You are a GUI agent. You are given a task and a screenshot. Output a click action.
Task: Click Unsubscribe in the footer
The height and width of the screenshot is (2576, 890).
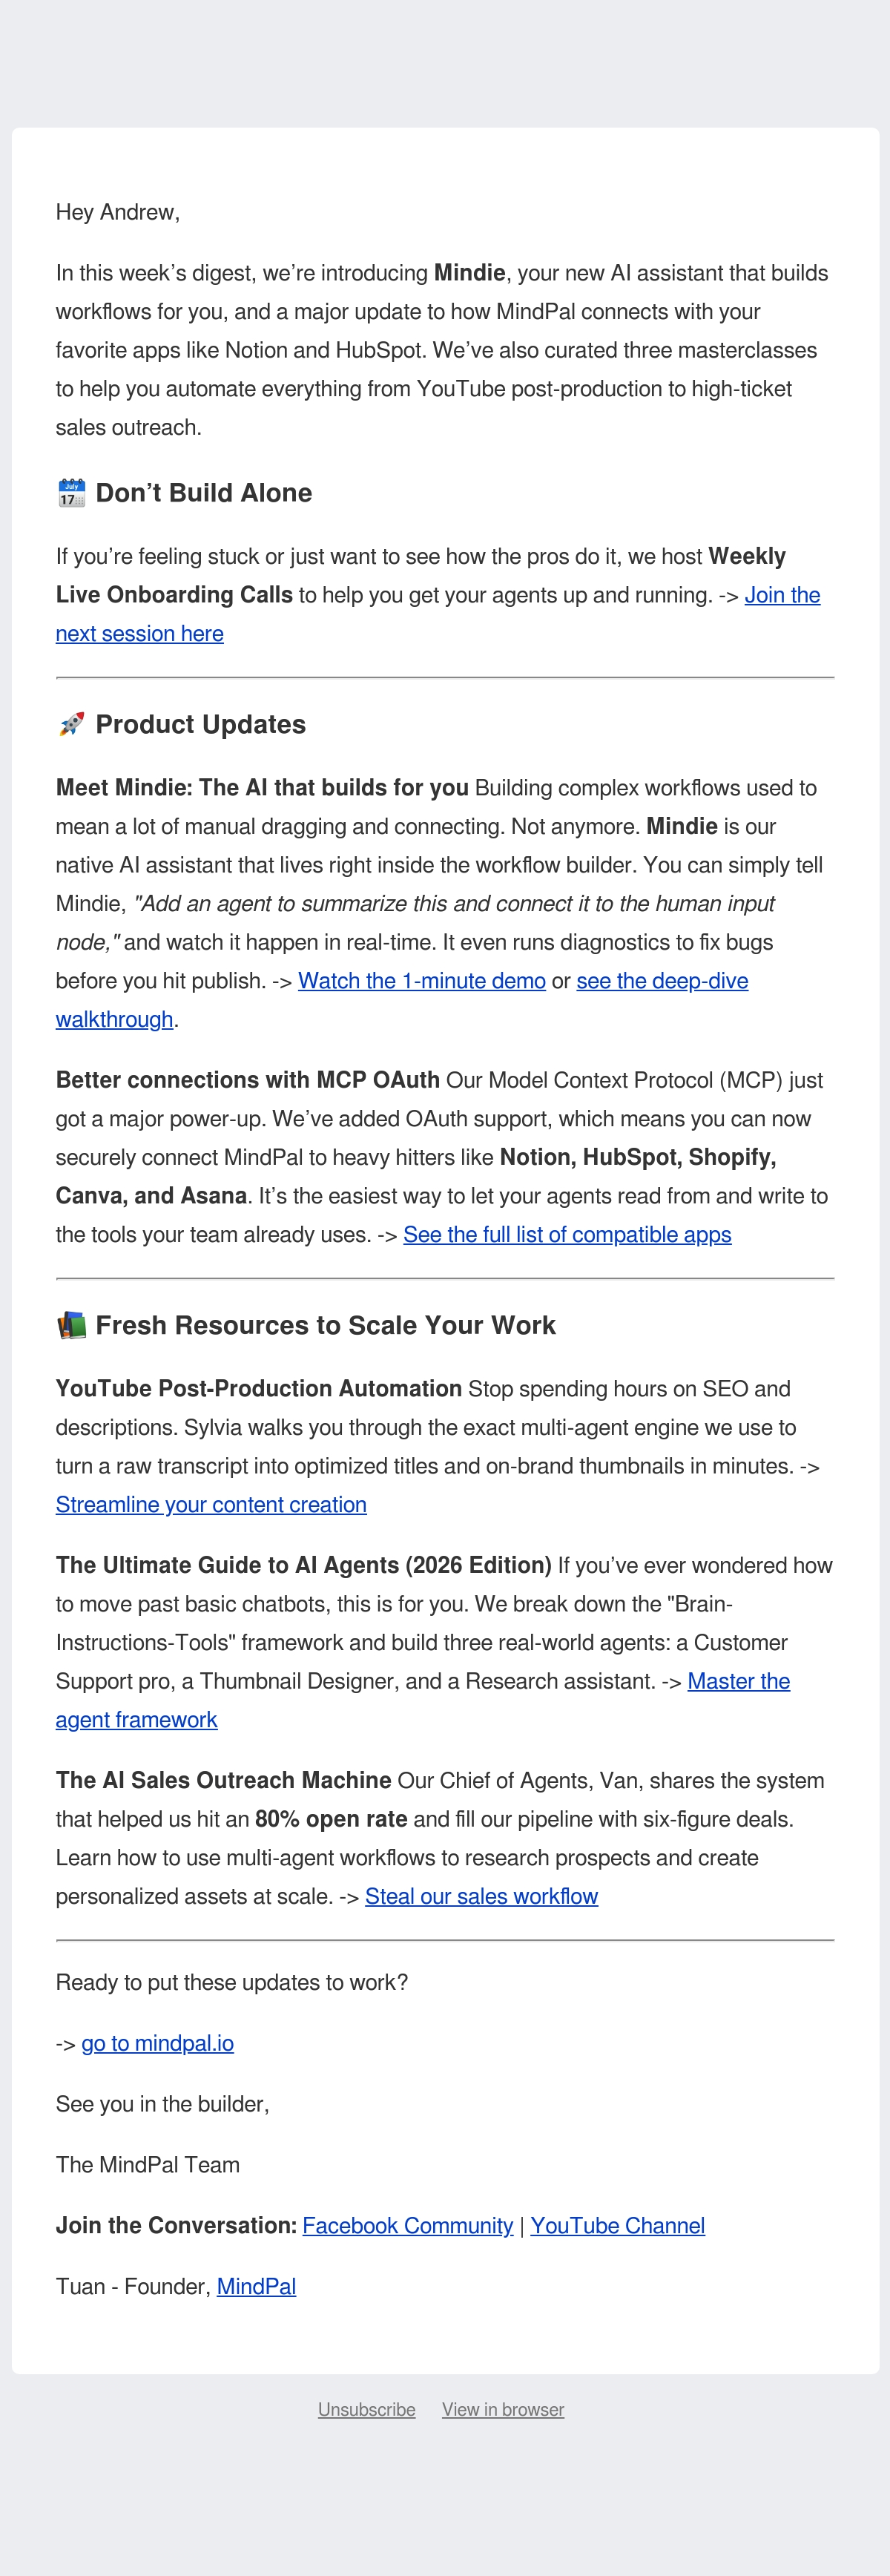coord(366,2410)
